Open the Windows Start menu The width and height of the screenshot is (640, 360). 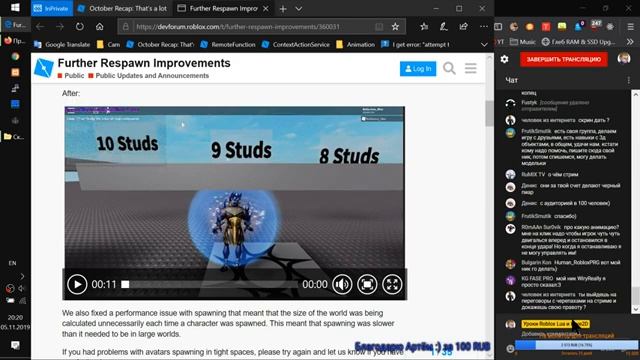click(x=15, y=8)
